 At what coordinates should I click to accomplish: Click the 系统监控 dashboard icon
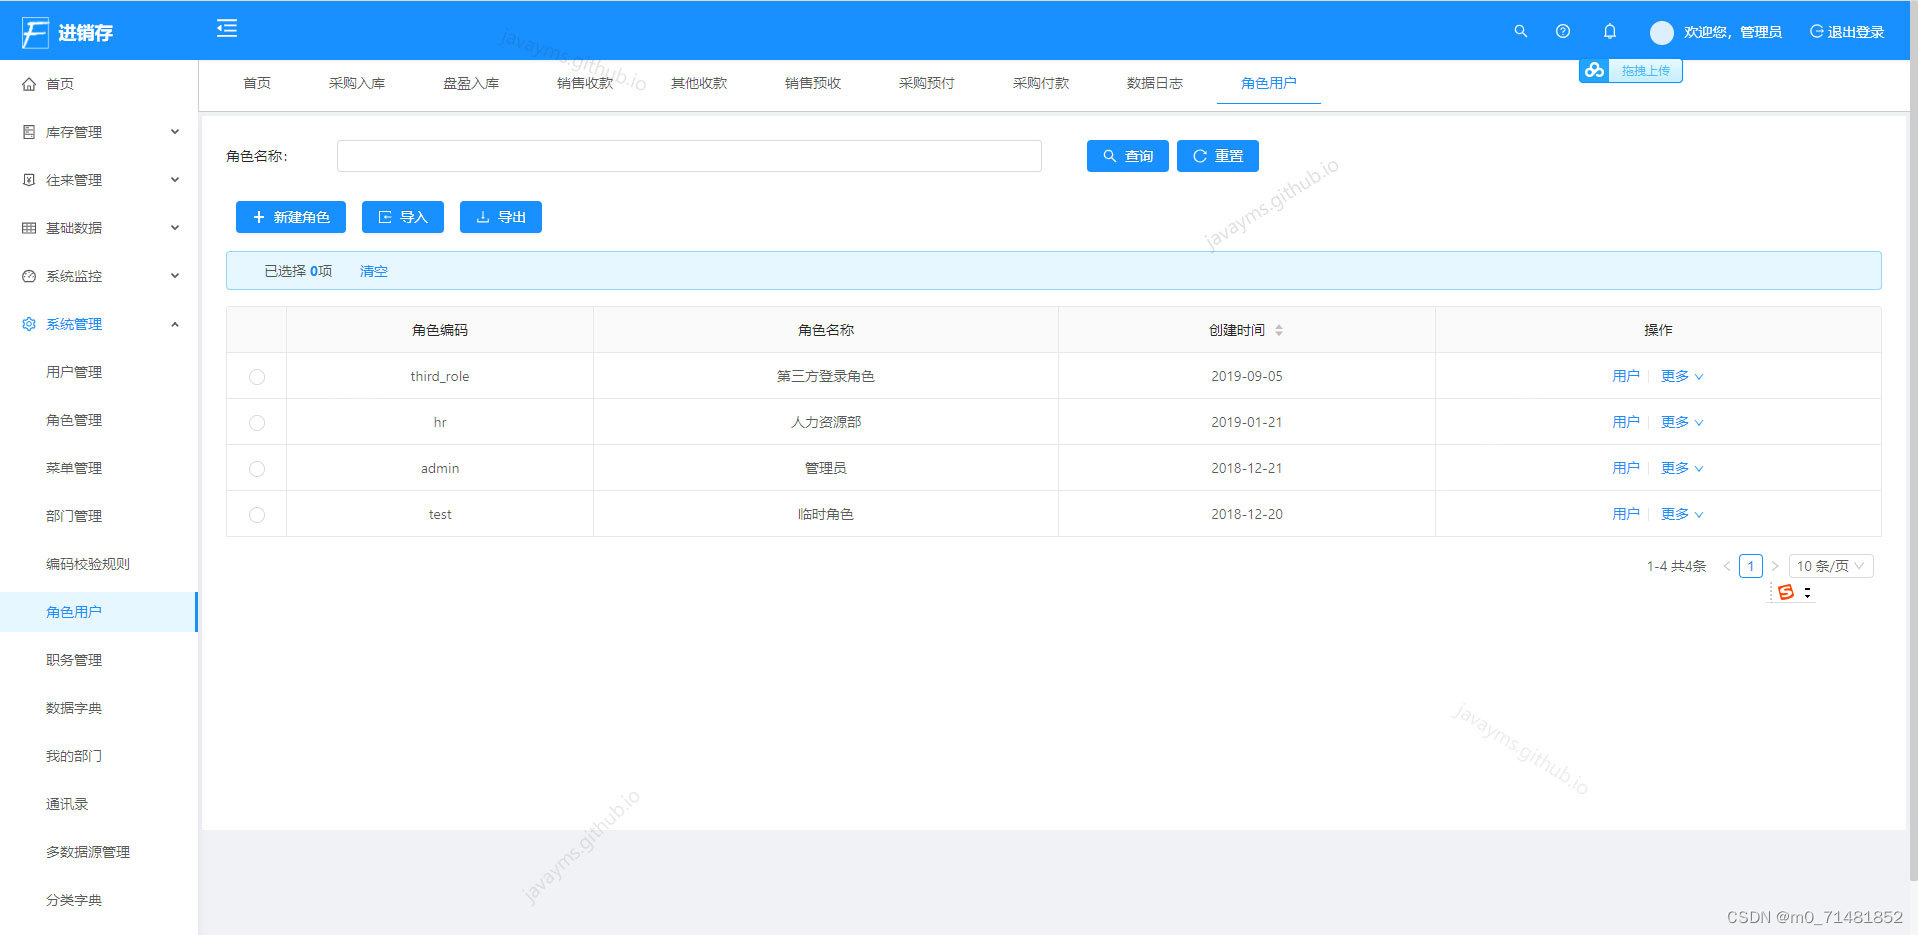[29, 276]
